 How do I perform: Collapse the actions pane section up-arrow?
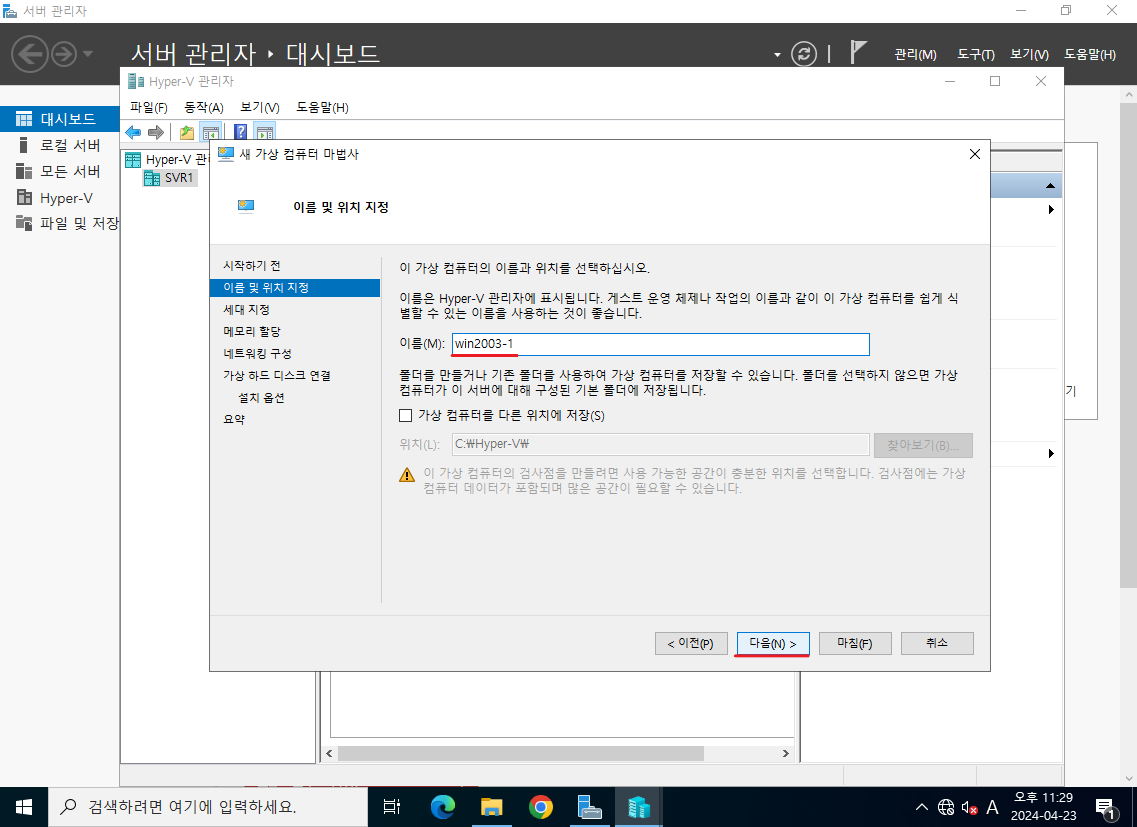[1050, 186]
